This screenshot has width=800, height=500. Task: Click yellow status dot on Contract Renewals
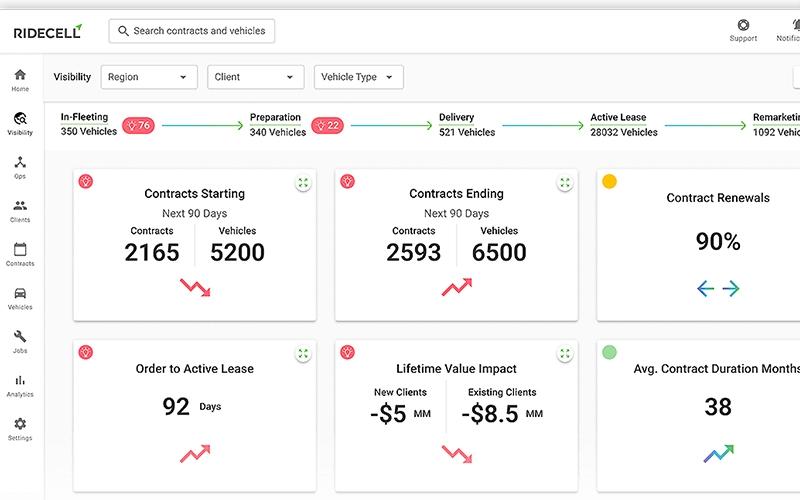coord(609,181)
